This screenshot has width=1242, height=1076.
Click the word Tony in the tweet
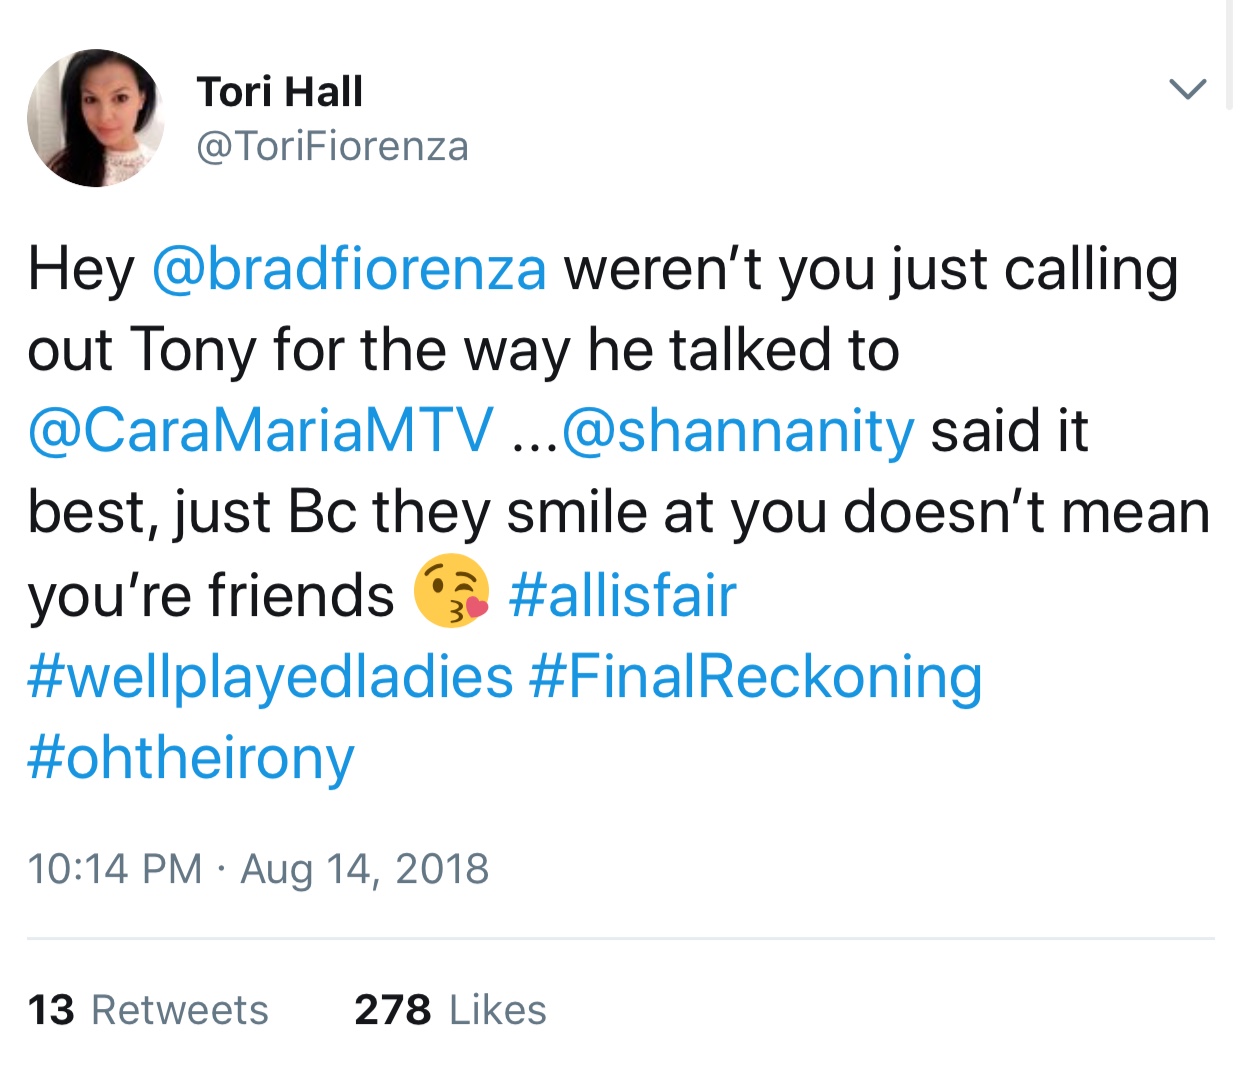coord(193,351)
